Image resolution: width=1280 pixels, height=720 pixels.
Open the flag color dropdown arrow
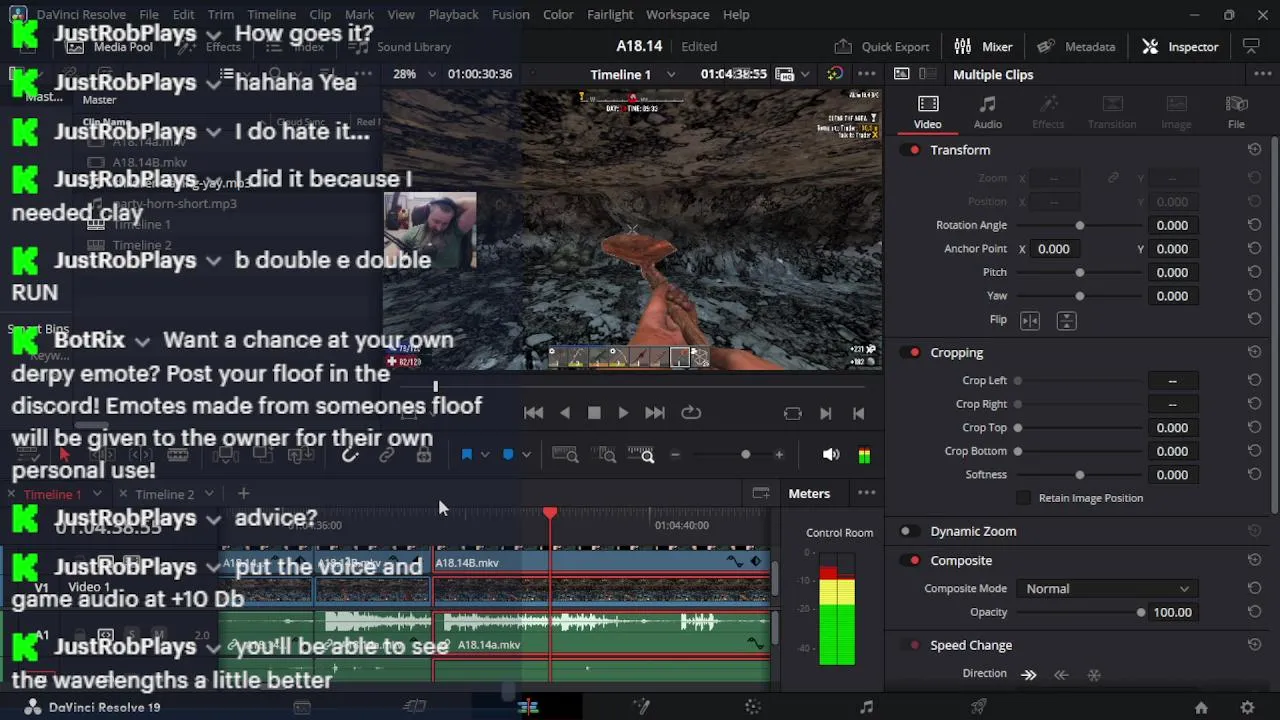click(485, 455)
